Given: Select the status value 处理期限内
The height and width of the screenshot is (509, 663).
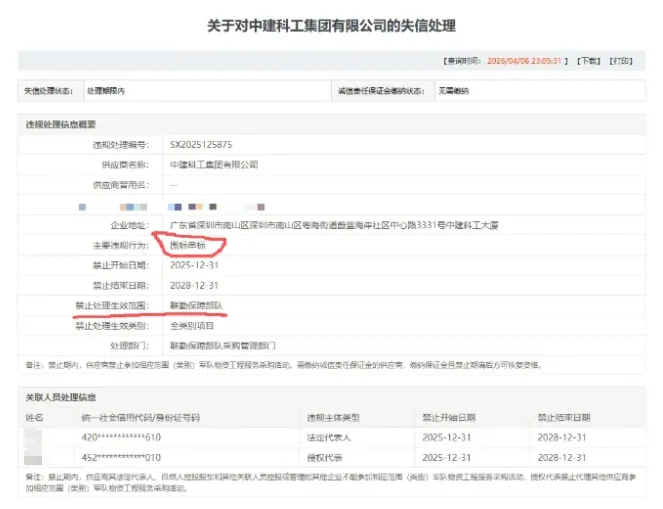Looking at the screenshot, I should [x=106, y=91].
